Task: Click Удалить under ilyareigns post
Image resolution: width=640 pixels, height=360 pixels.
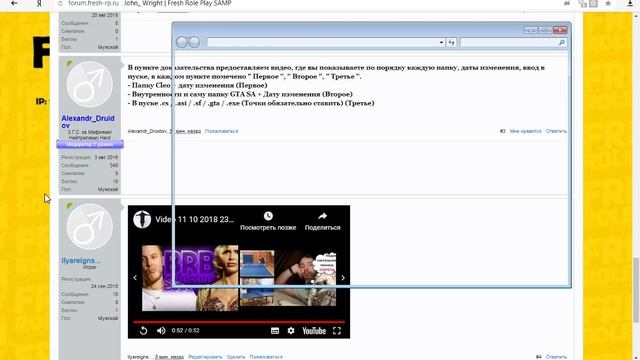Action: click(236, 357)
